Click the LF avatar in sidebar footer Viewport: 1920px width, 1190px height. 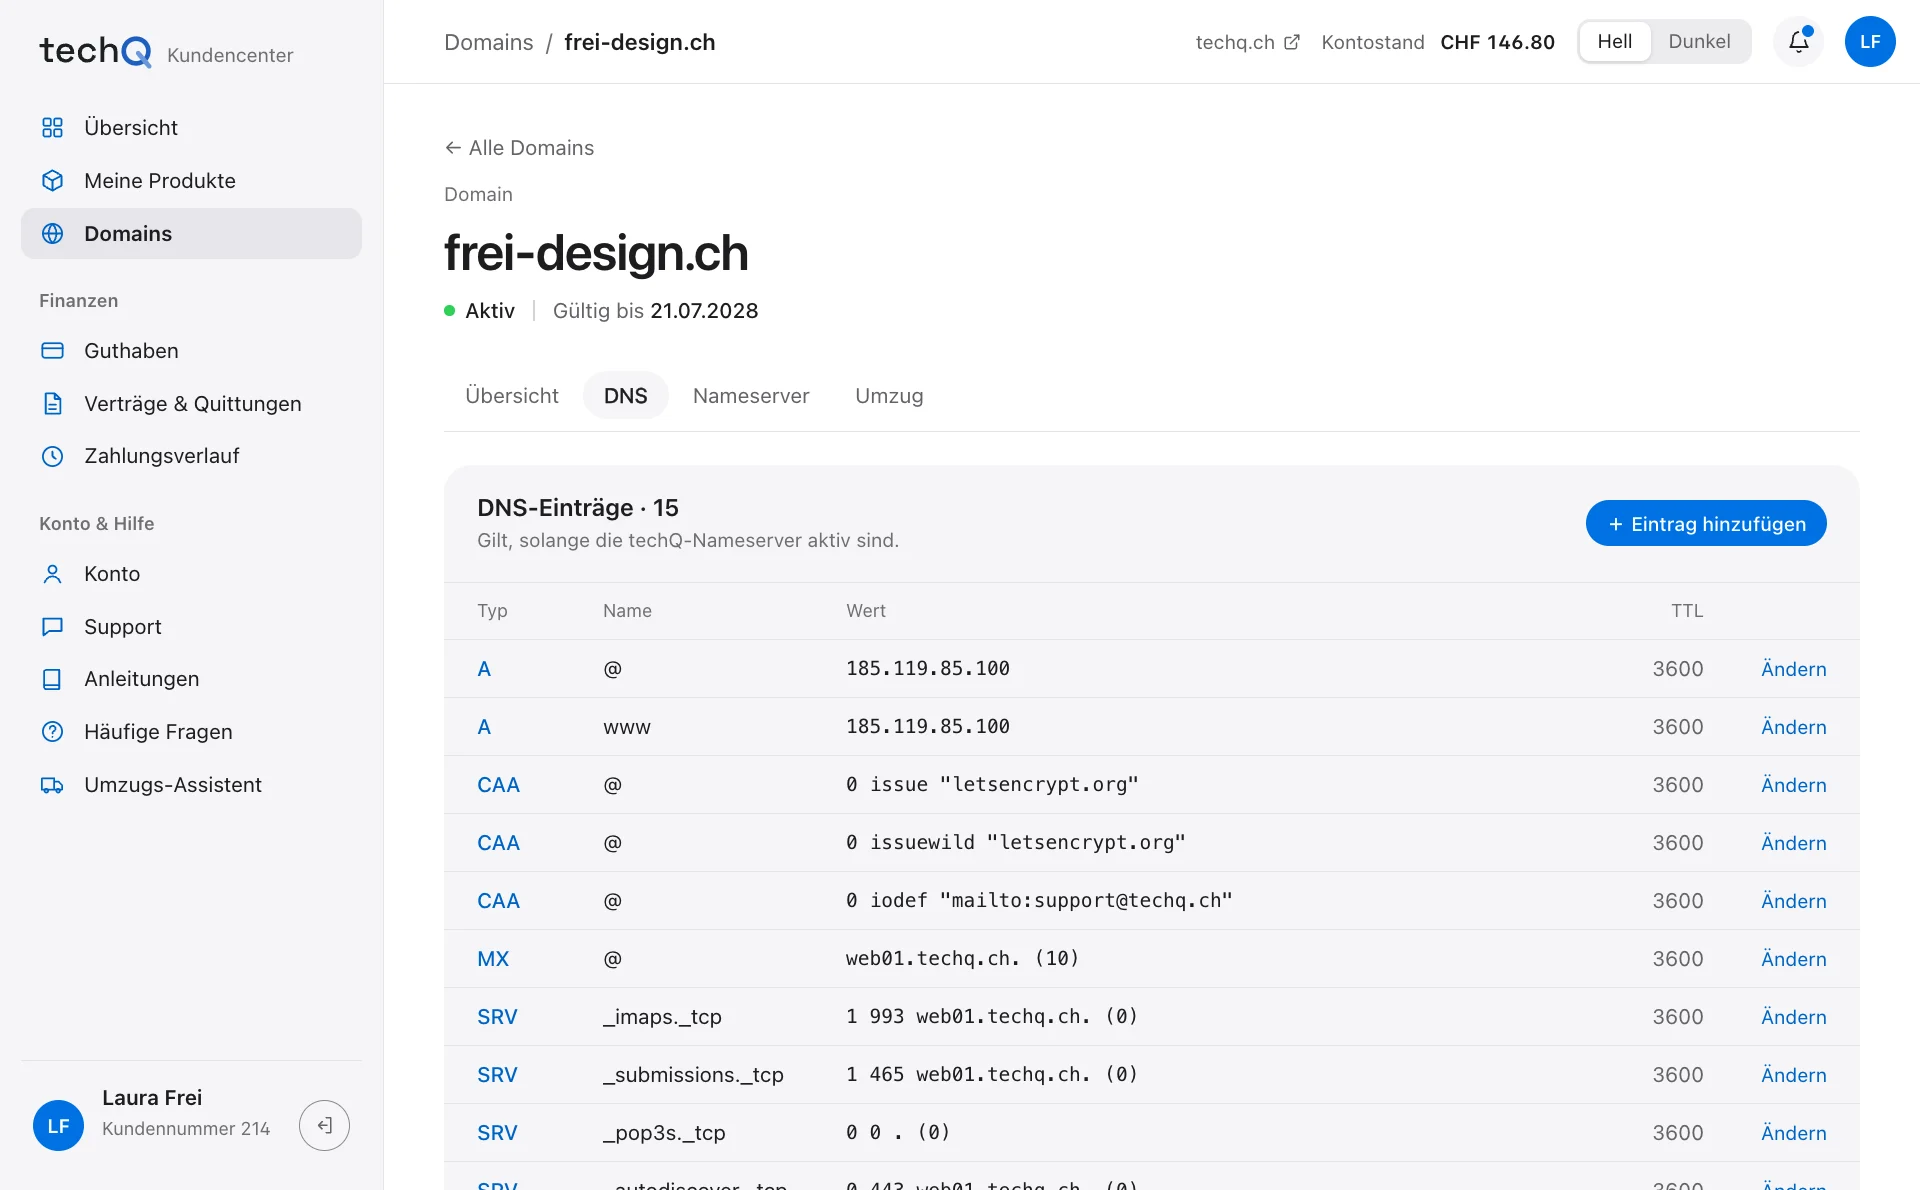(x=58, y=1126)
